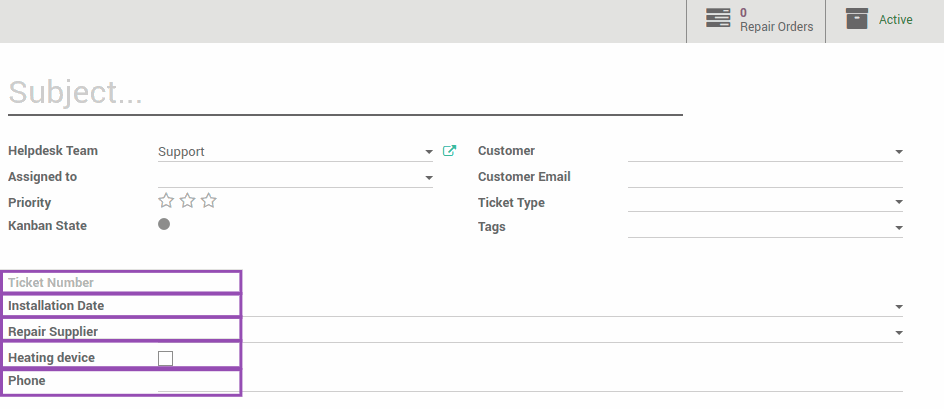The width and height of the screenshot is (944, 409).
Task: Set priority with the third star
Action: [x=208, y=201]
